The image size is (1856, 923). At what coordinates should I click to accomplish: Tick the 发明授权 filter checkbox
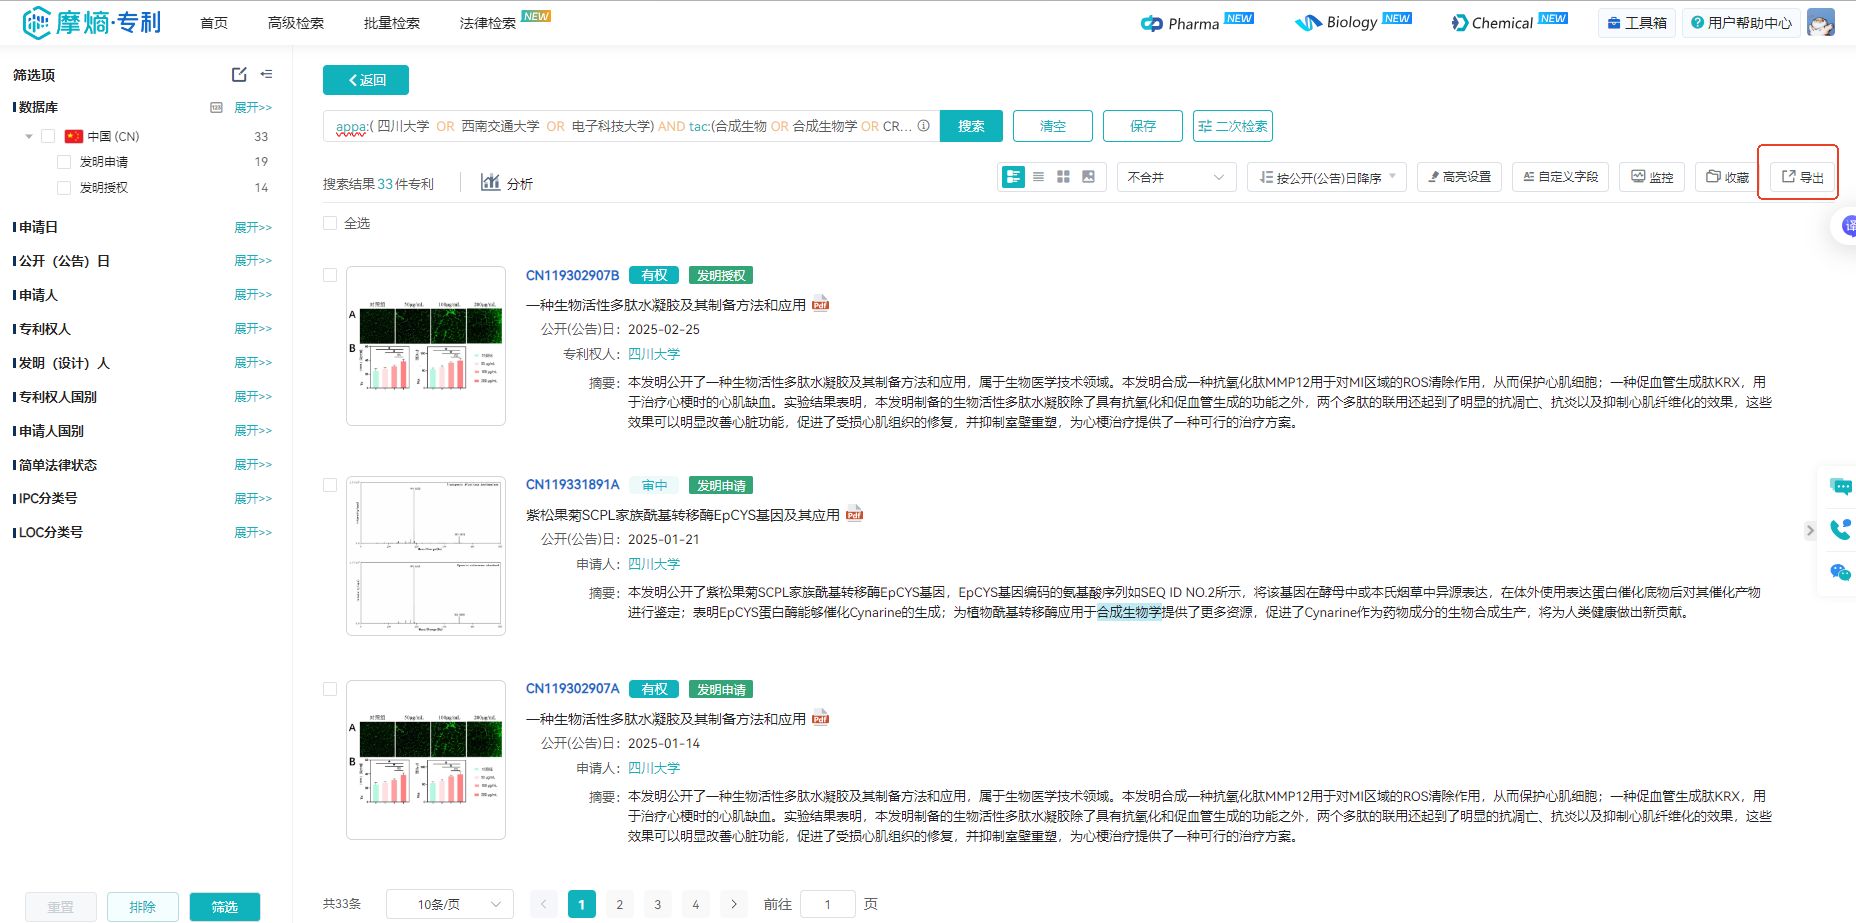coord(64,188)
